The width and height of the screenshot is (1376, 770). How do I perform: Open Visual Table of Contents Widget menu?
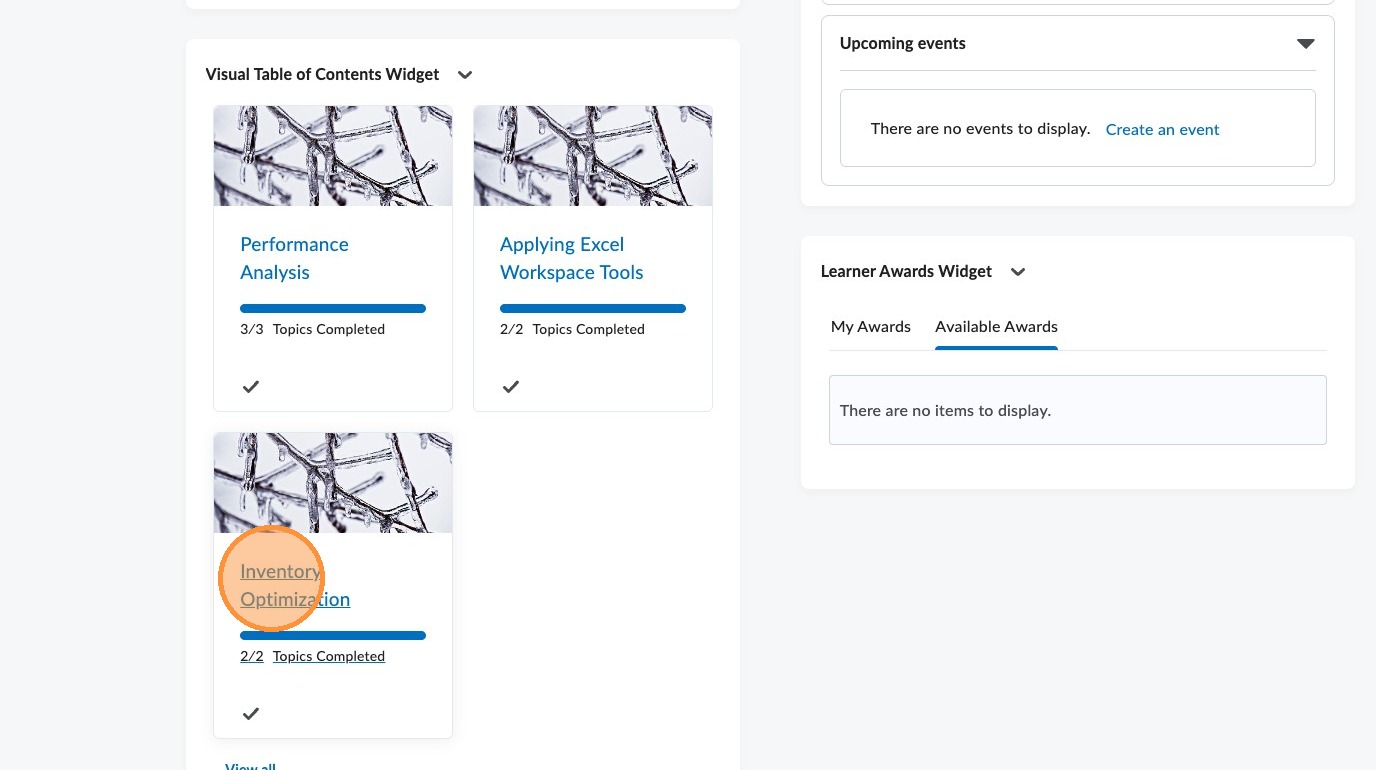click(x=465, y=75)
